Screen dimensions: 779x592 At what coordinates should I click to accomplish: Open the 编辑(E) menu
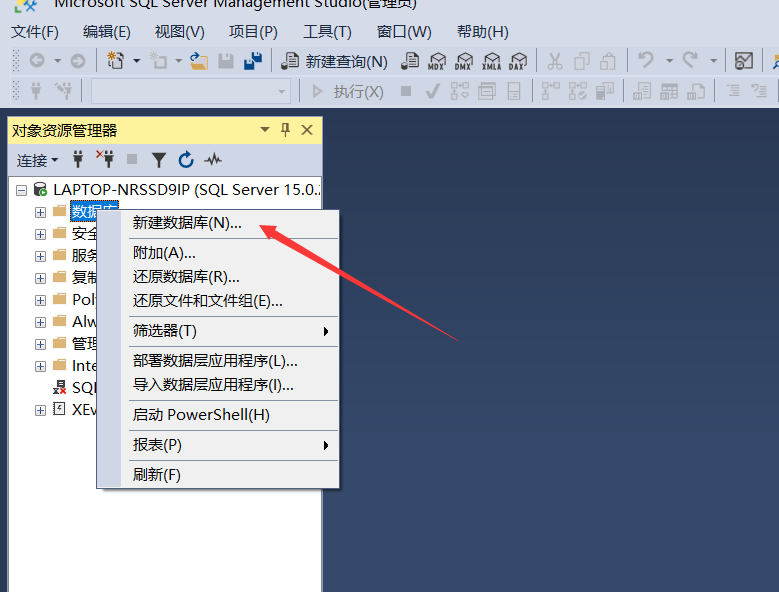coord(107,32)
